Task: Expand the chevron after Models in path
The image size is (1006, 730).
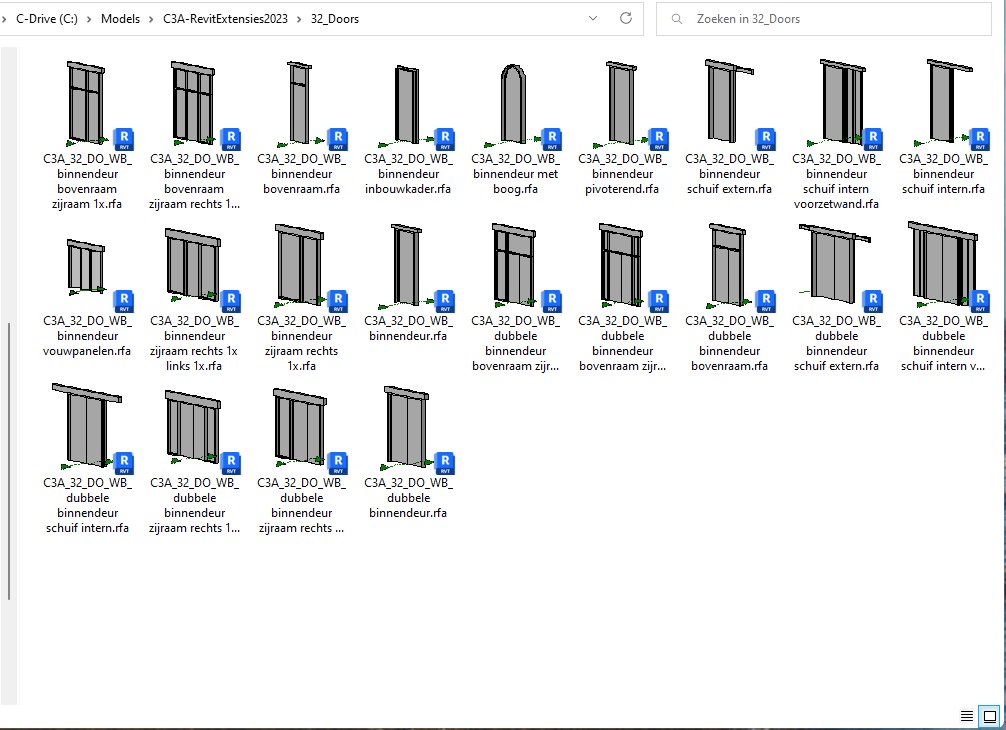Action: click(151, 19)
